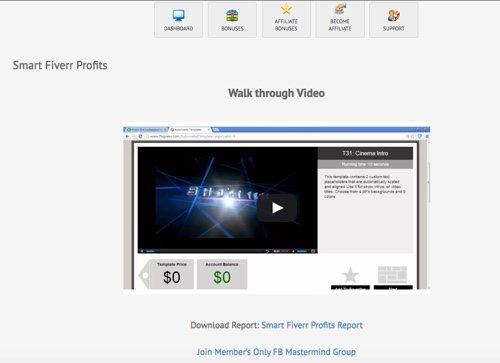Click the Smart Fiverr Profits heading
The width and height of the screenshot is (500, 363).
tap(60, 65)
